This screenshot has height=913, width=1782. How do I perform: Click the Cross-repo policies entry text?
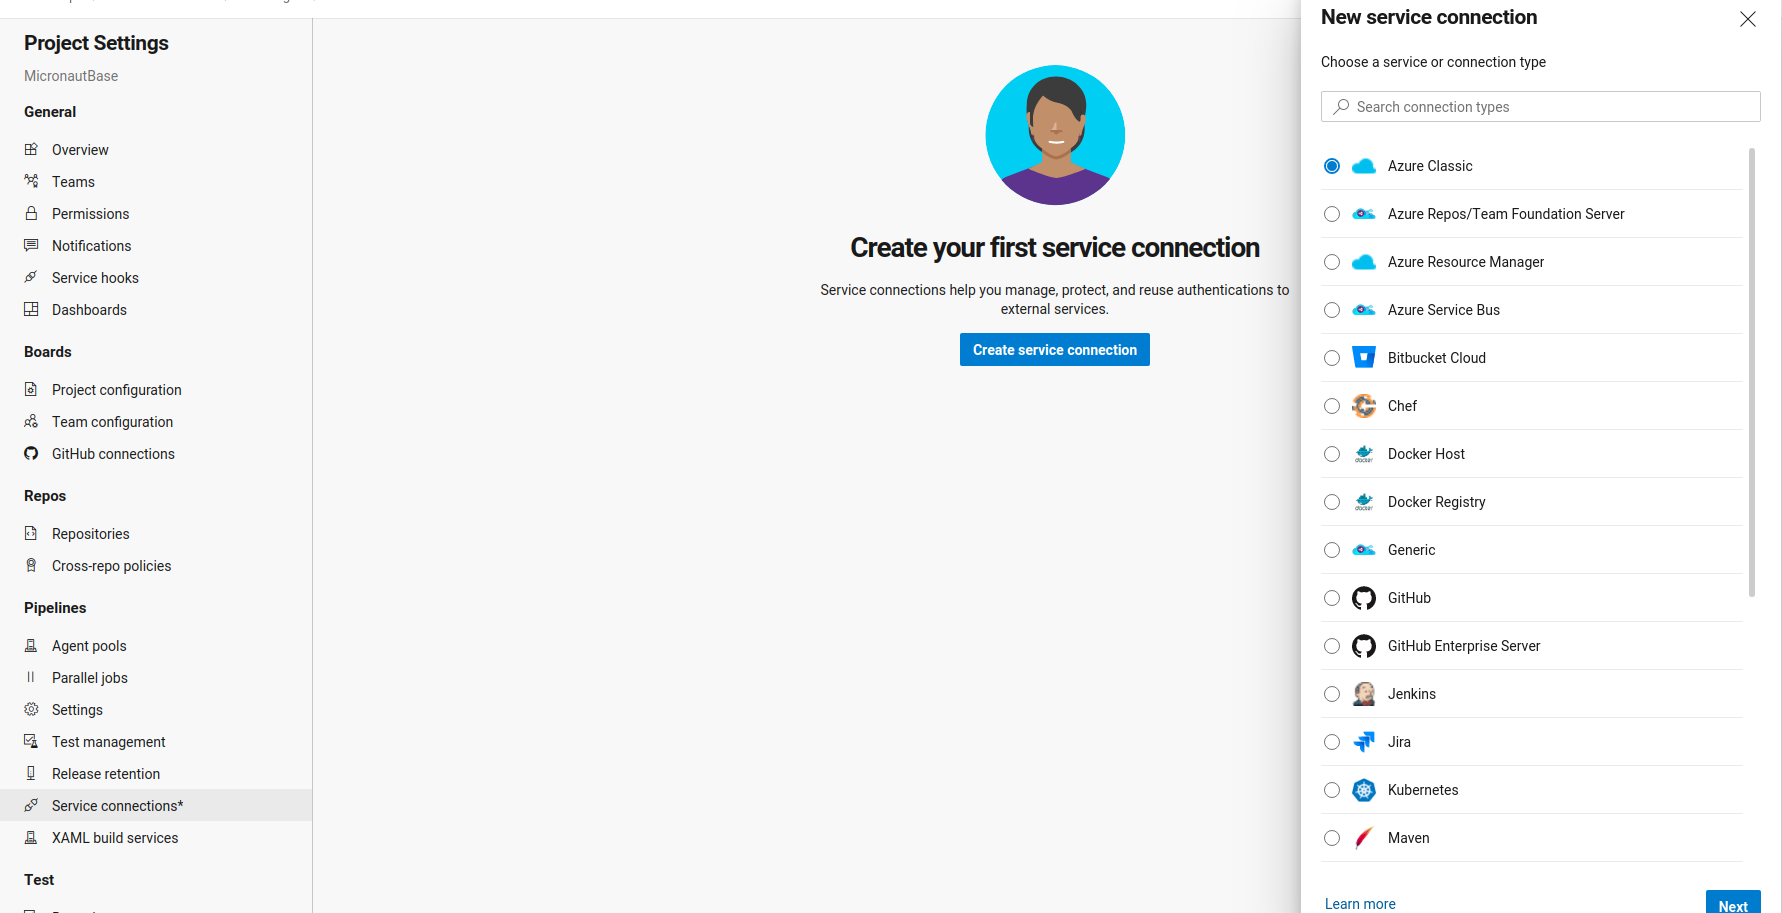coord(112,566)
